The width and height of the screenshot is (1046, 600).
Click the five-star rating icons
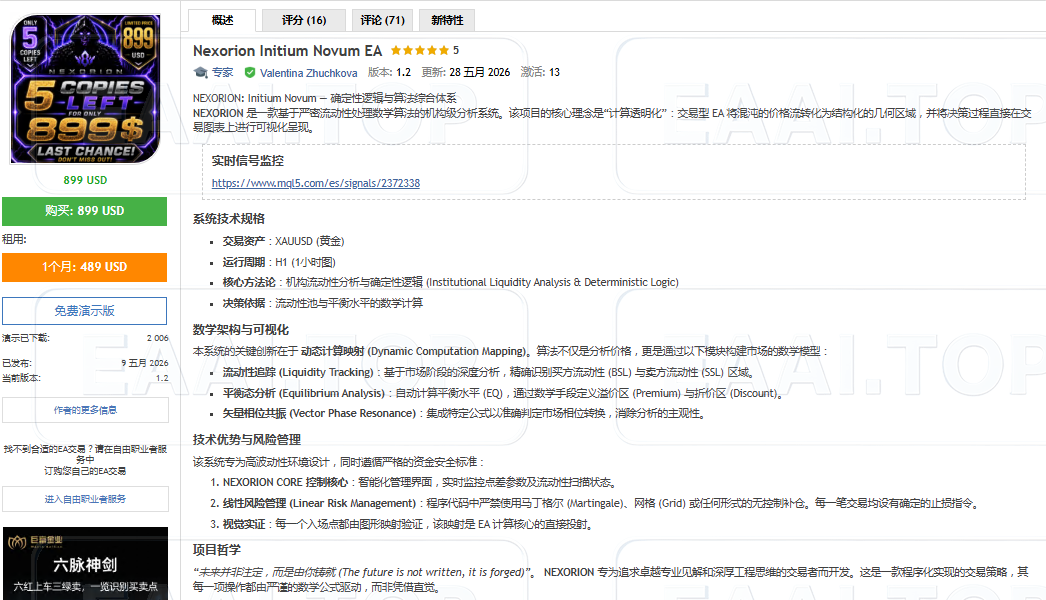(420, 50)
